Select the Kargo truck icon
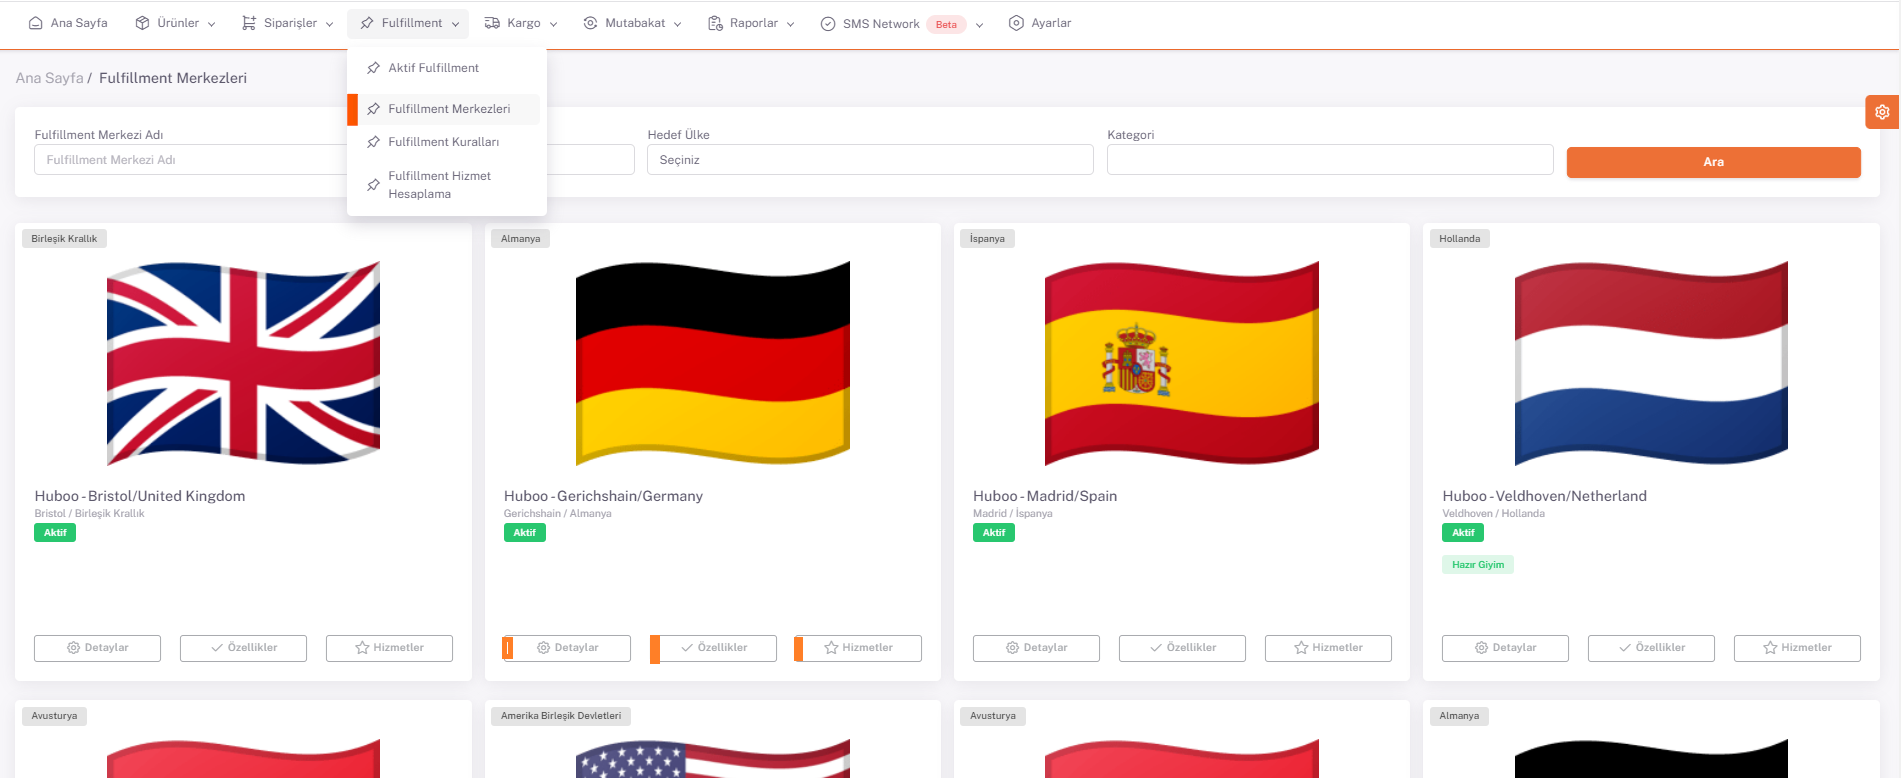The width and height of the screenshot is (1901, 778). 492,23
